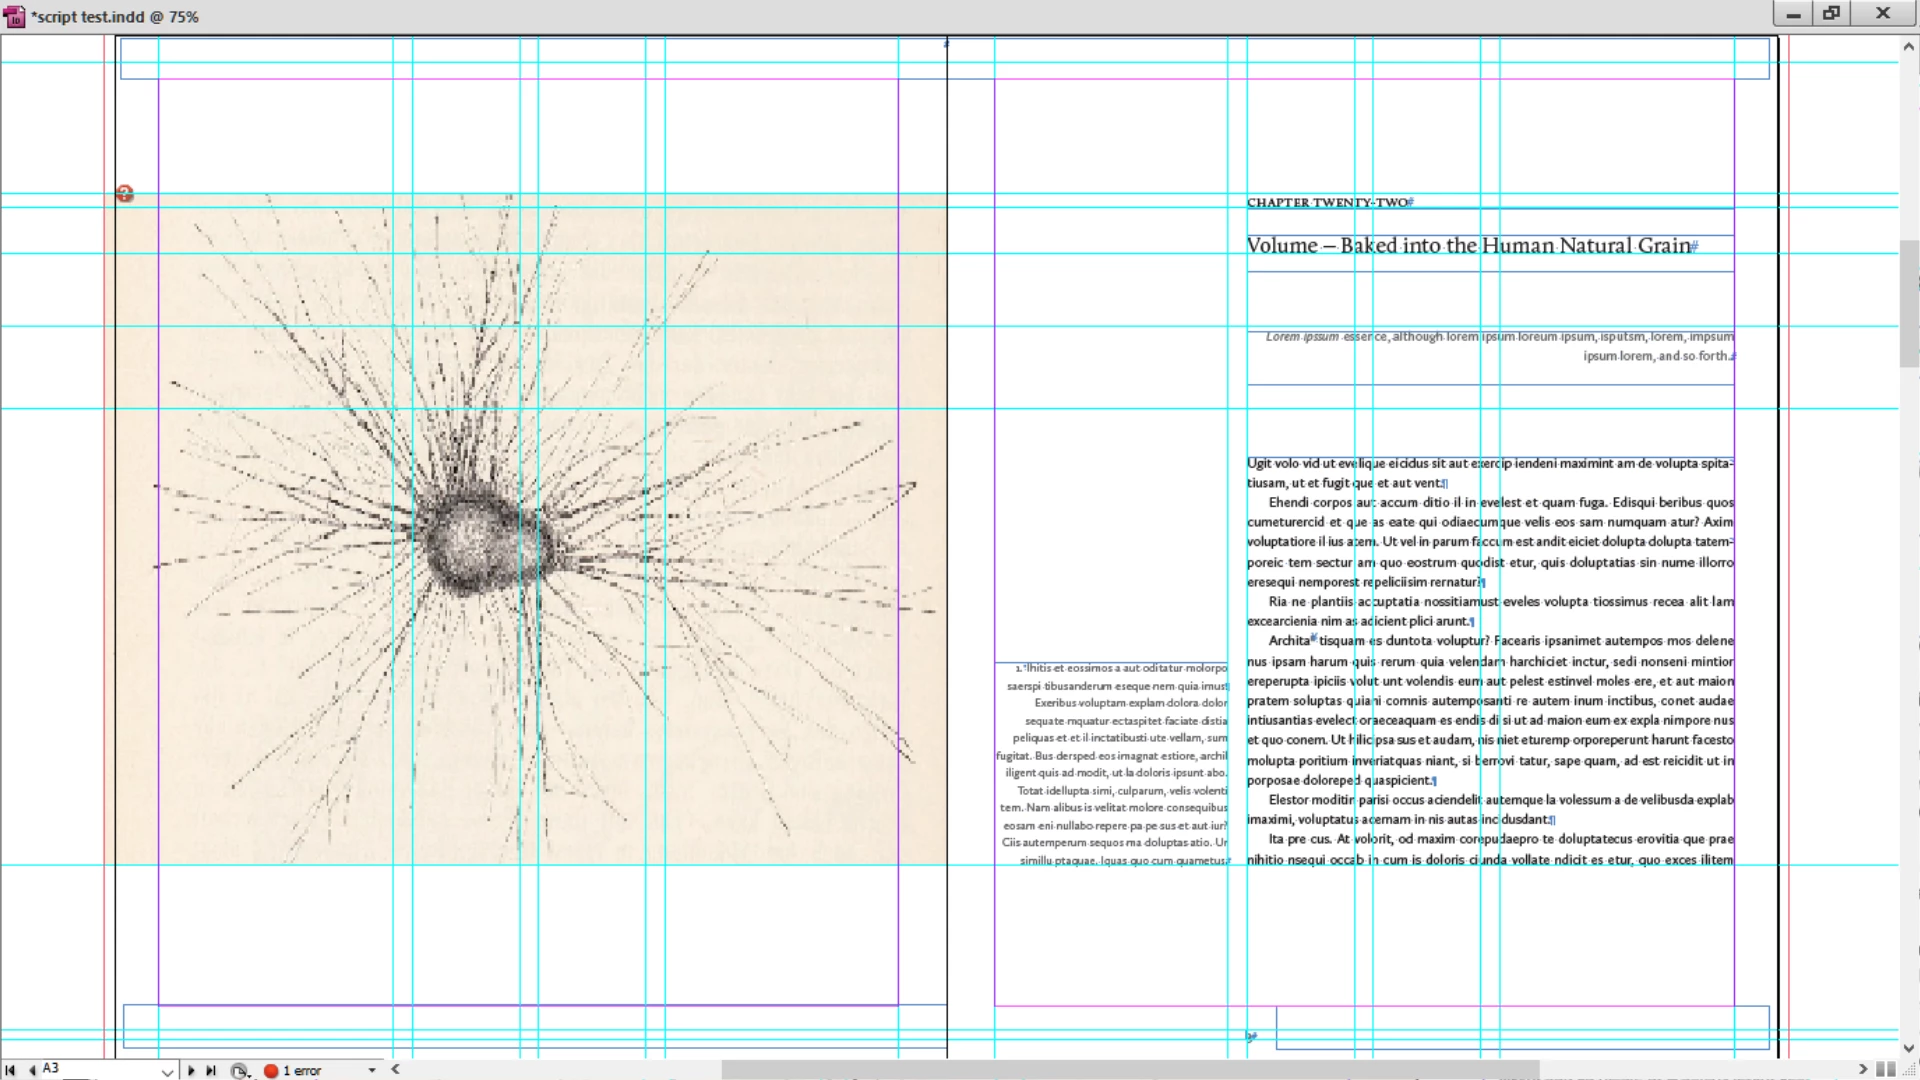The height and width of the screenshot is (1080, 1920).
Task: Click the red link badge on the image frame
Action: 125,194
